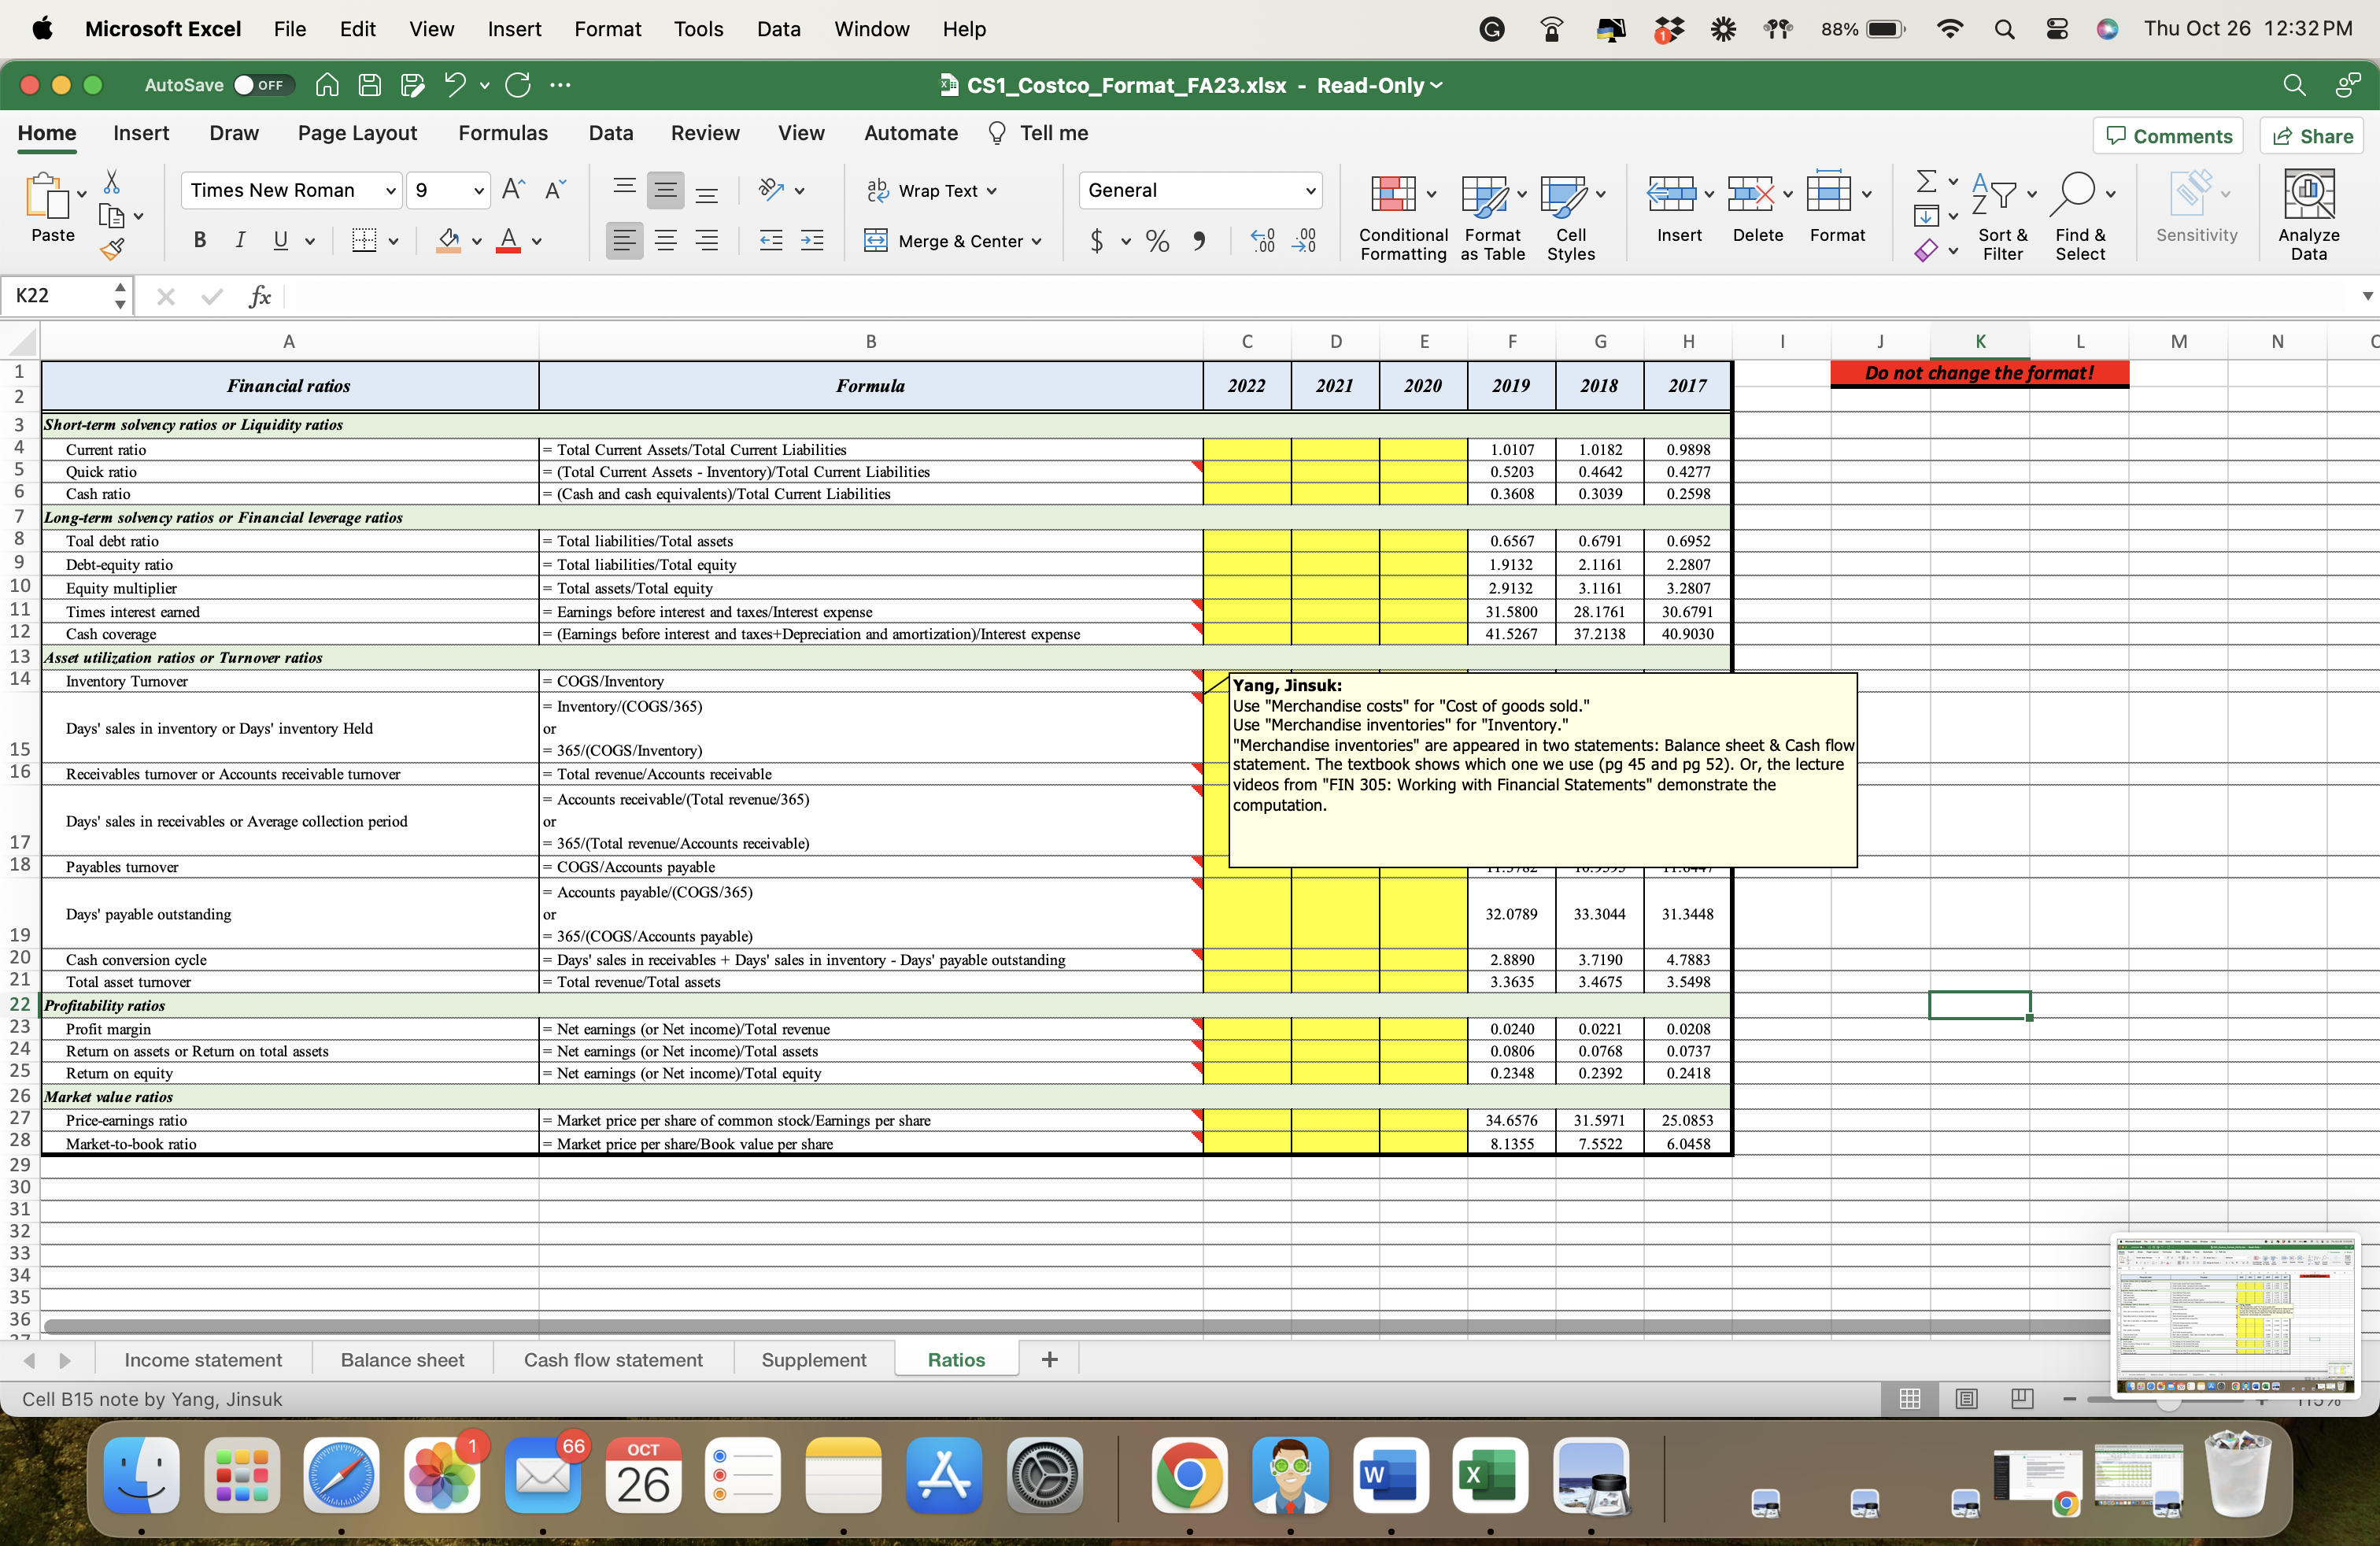Click Decrease Decimal icon
Image resolution: width=2380 pixels, height=1546 pixels.
pyautogui.click(x=1304, y=240)
